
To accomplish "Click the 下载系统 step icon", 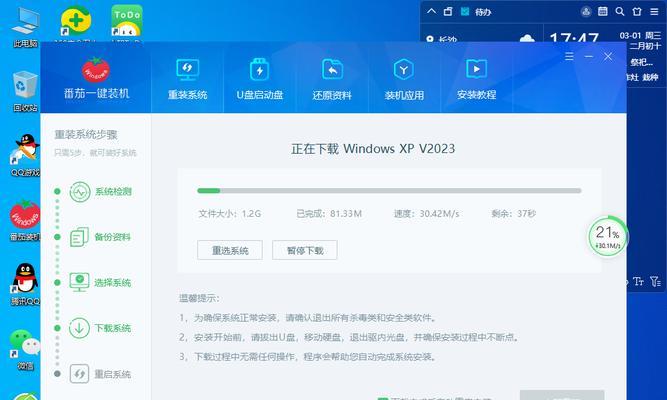I will click(80, 328).
